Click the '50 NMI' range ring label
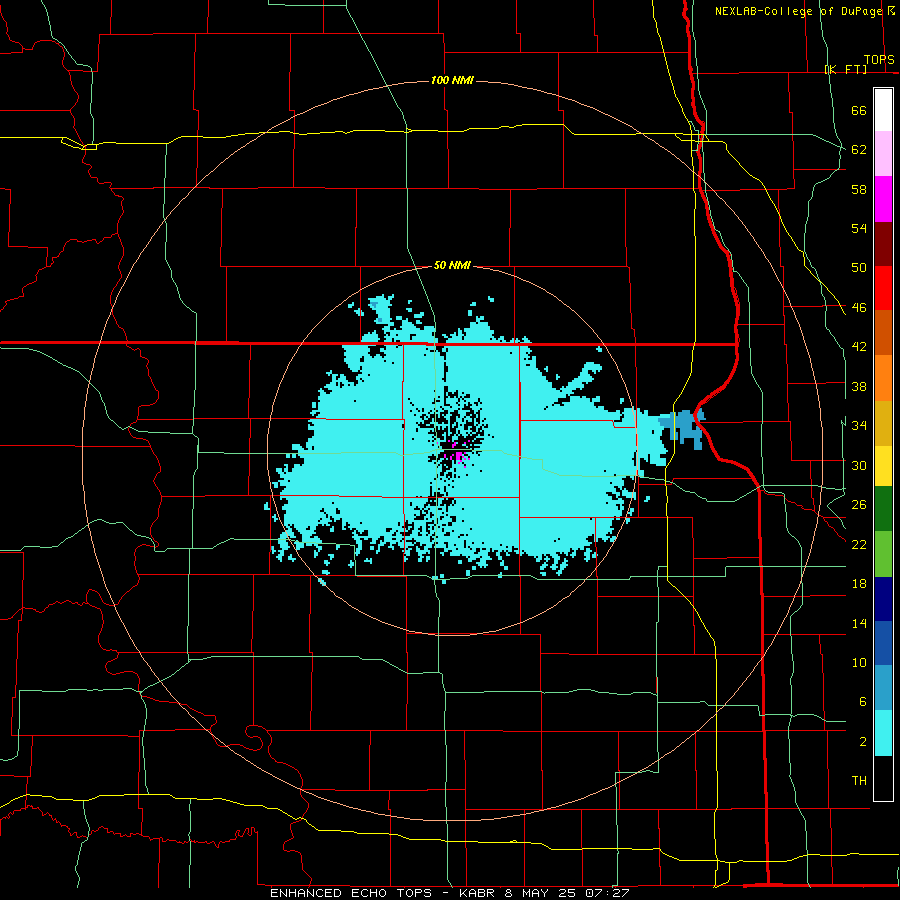Viewport: 900px width, 900px height. click(x=452, y=265)
